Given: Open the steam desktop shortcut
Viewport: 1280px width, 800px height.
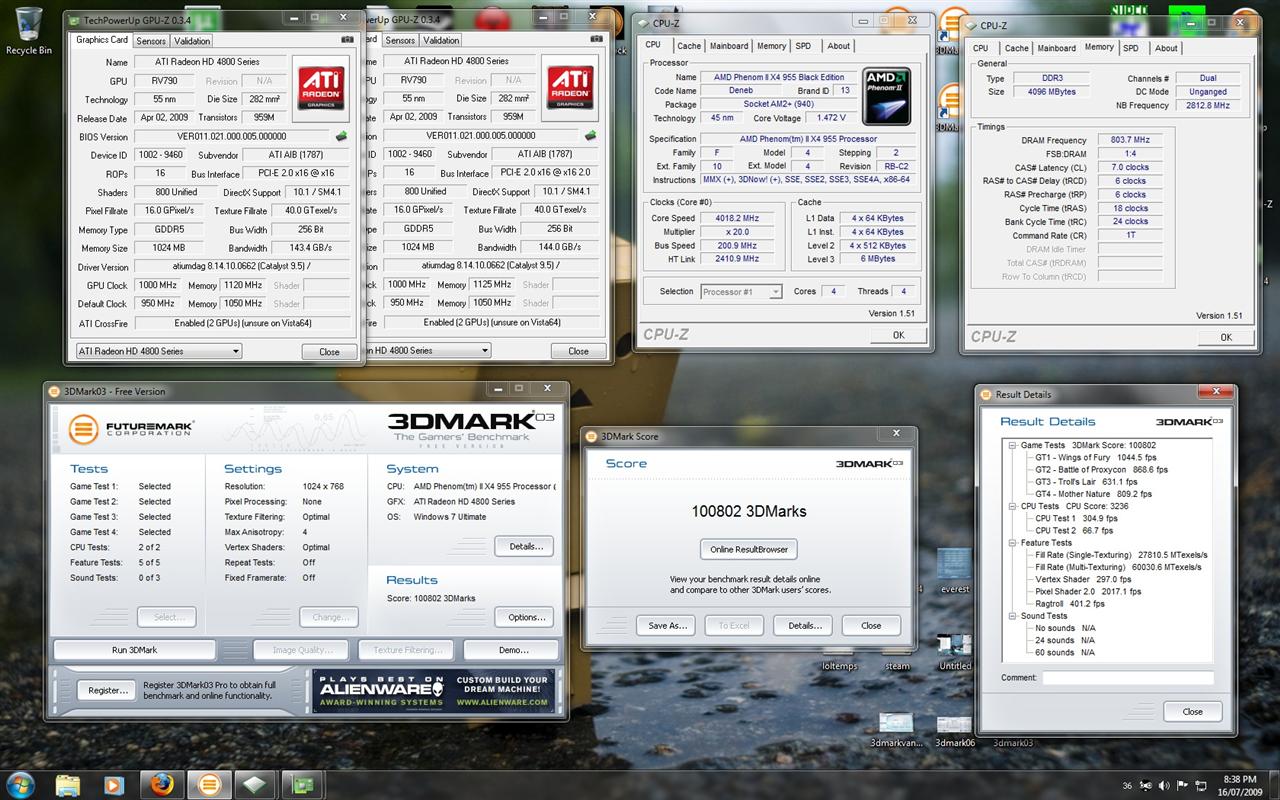Looking at the screenshot, I should 897,658.
